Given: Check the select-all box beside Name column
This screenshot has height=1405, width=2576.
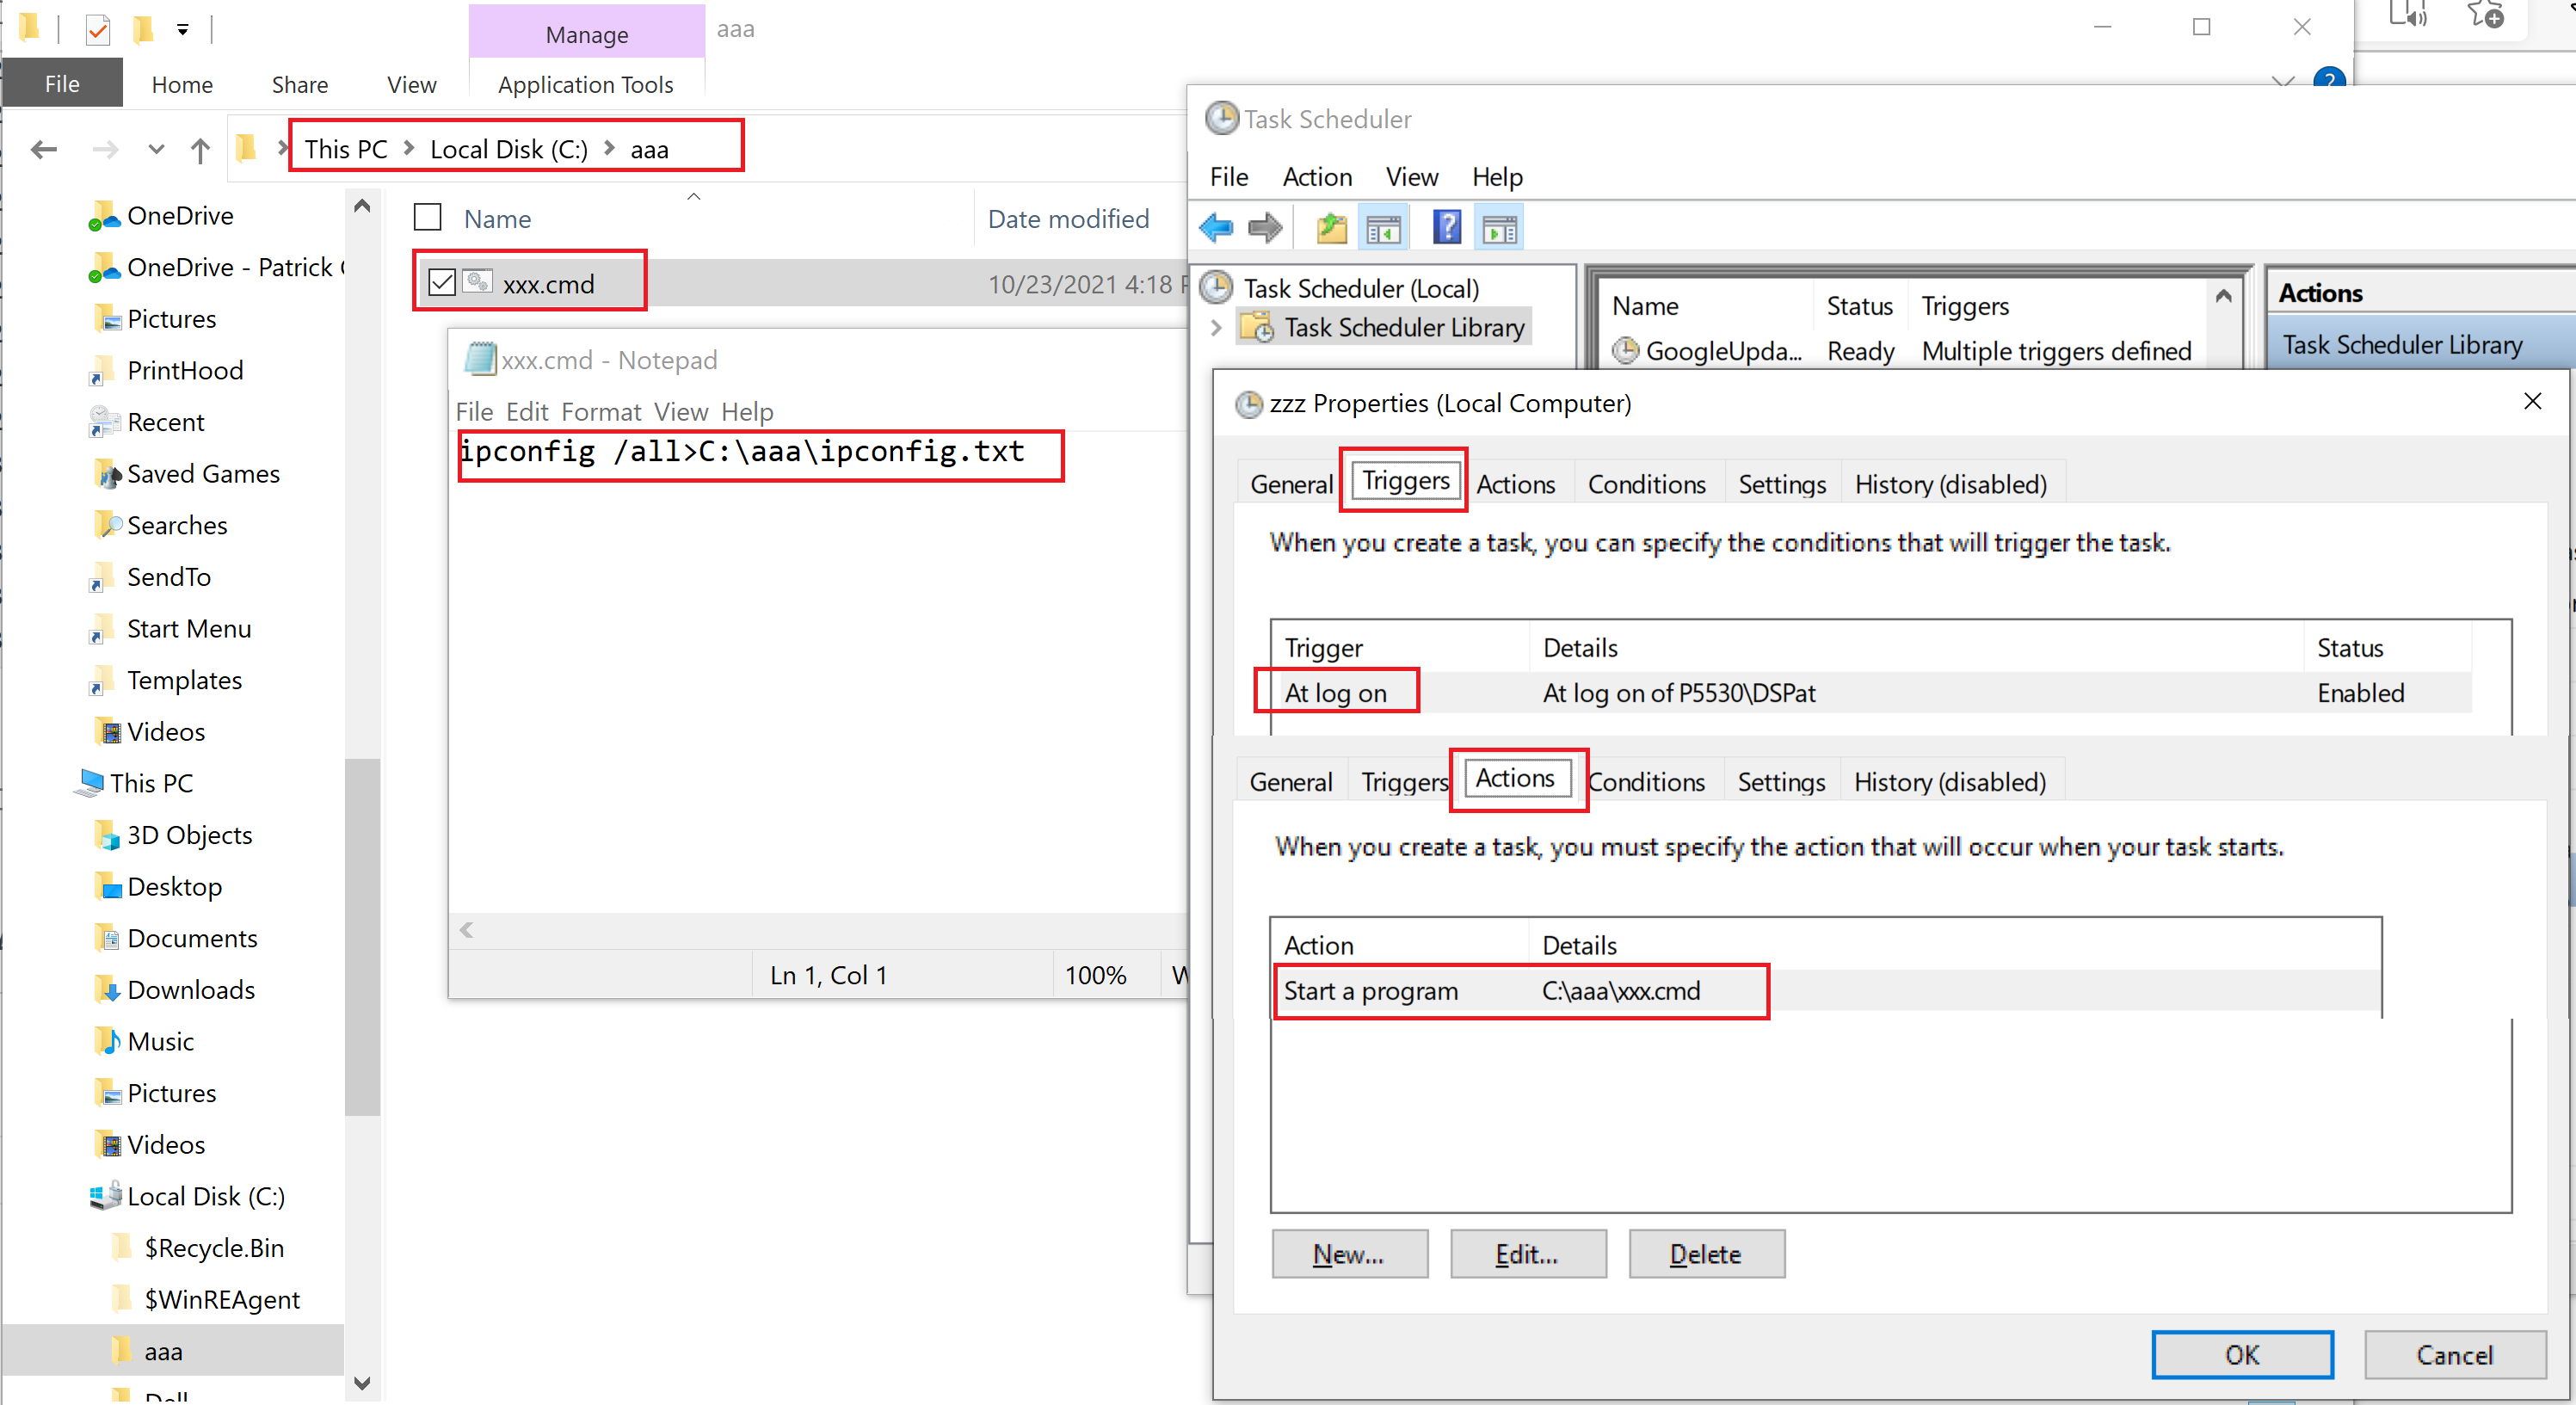Looking at the screenshot, I should (x=428, y=217).
